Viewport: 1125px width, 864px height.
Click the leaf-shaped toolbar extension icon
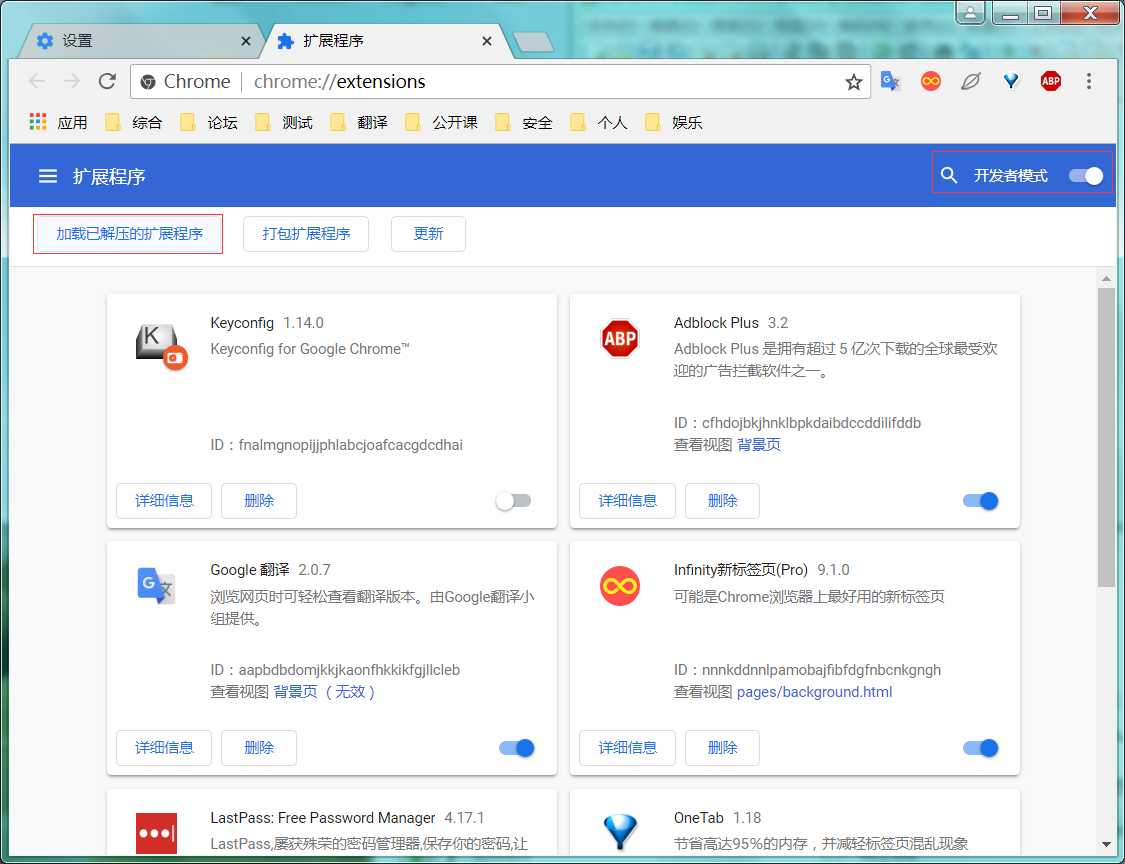point(971,81)
